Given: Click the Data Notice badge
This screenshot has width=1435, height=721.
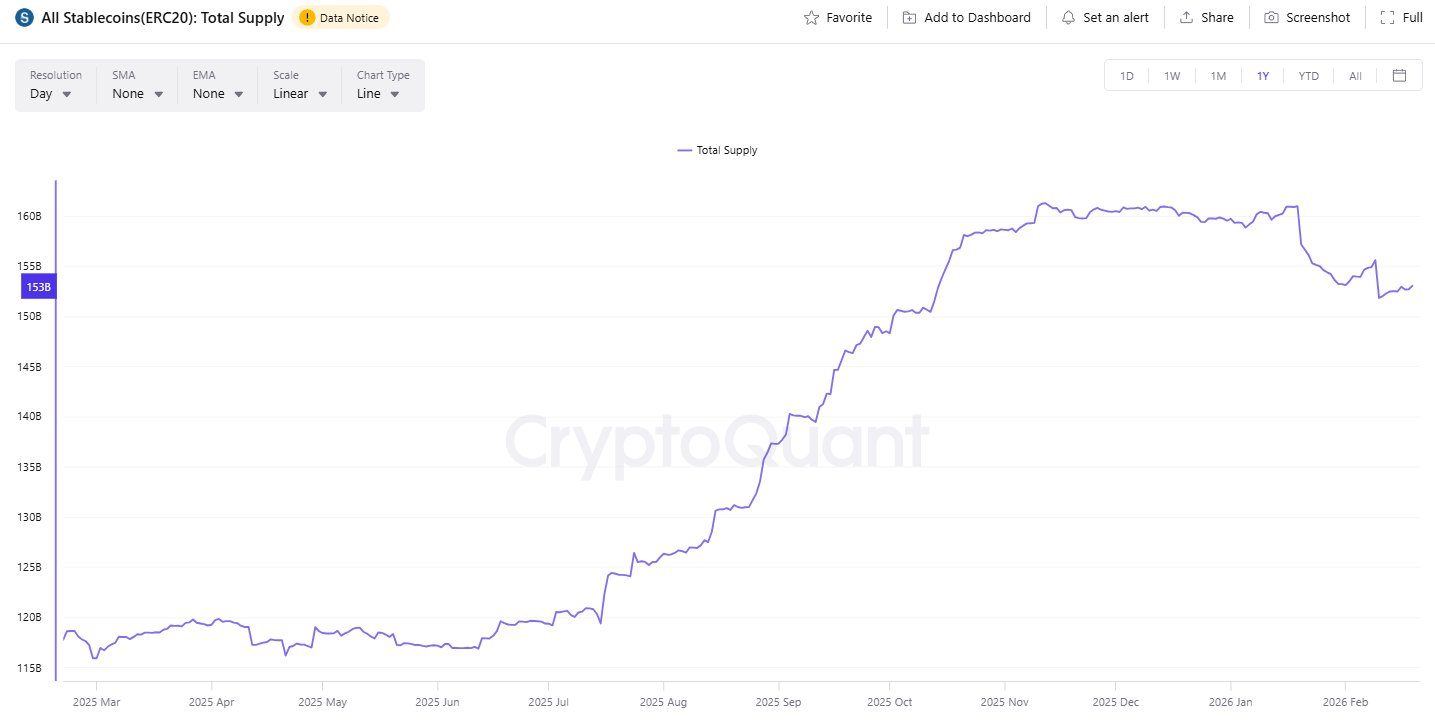Looking at the screenshot, I should (x=340, y=18).
